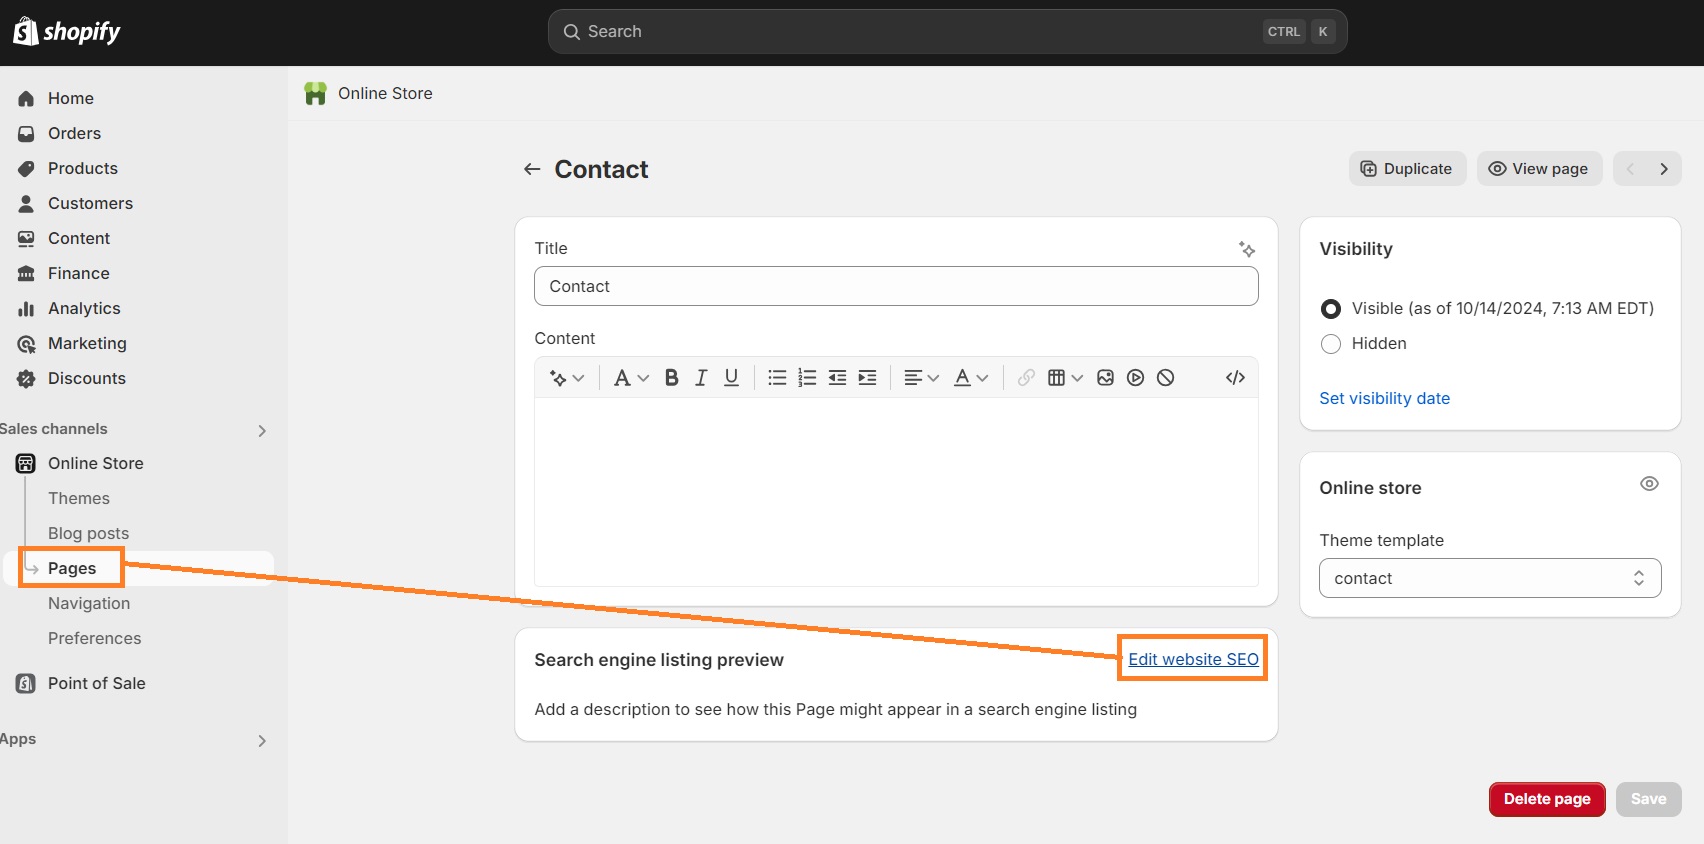
Task: Click the Analytics bar chart icon
Action: pos(26,309)
